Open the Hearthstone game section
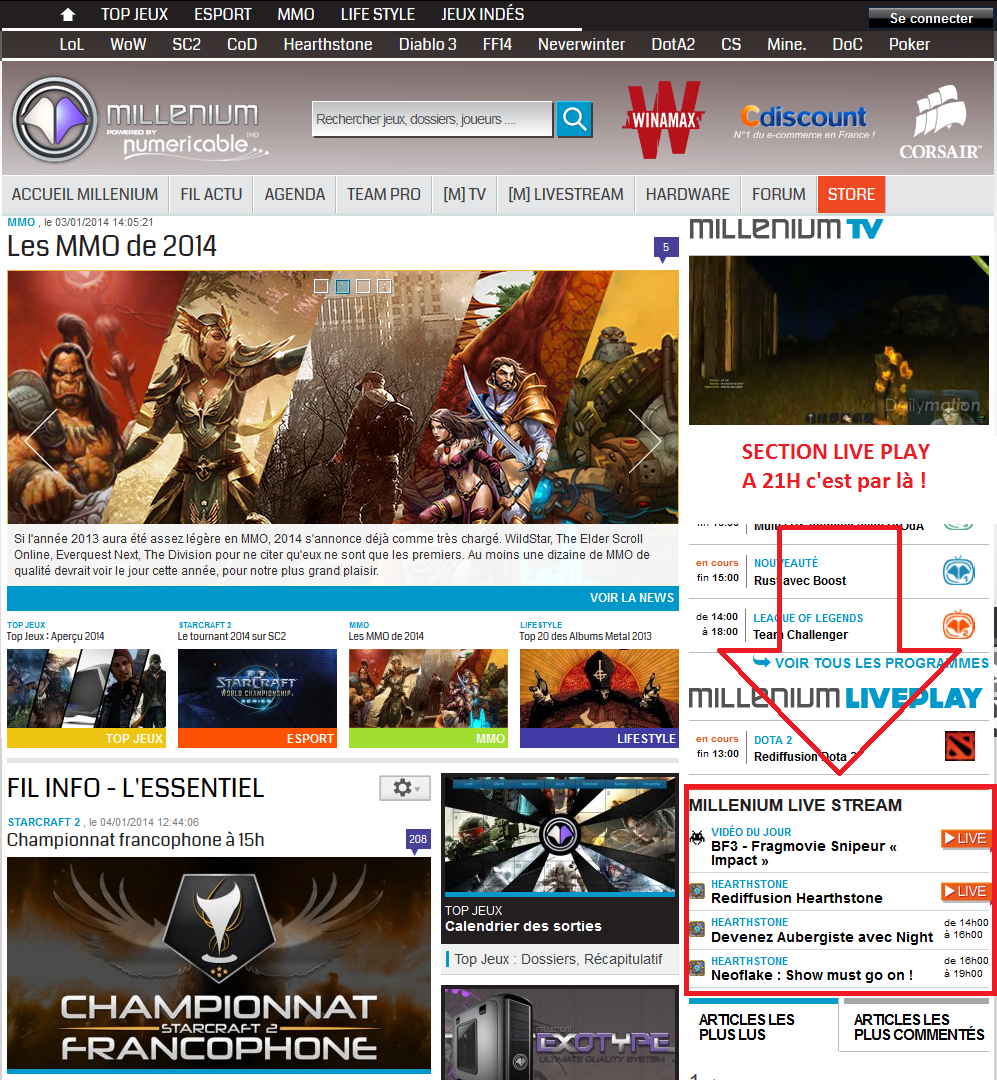997x1080 pixels. click(328, 45)
